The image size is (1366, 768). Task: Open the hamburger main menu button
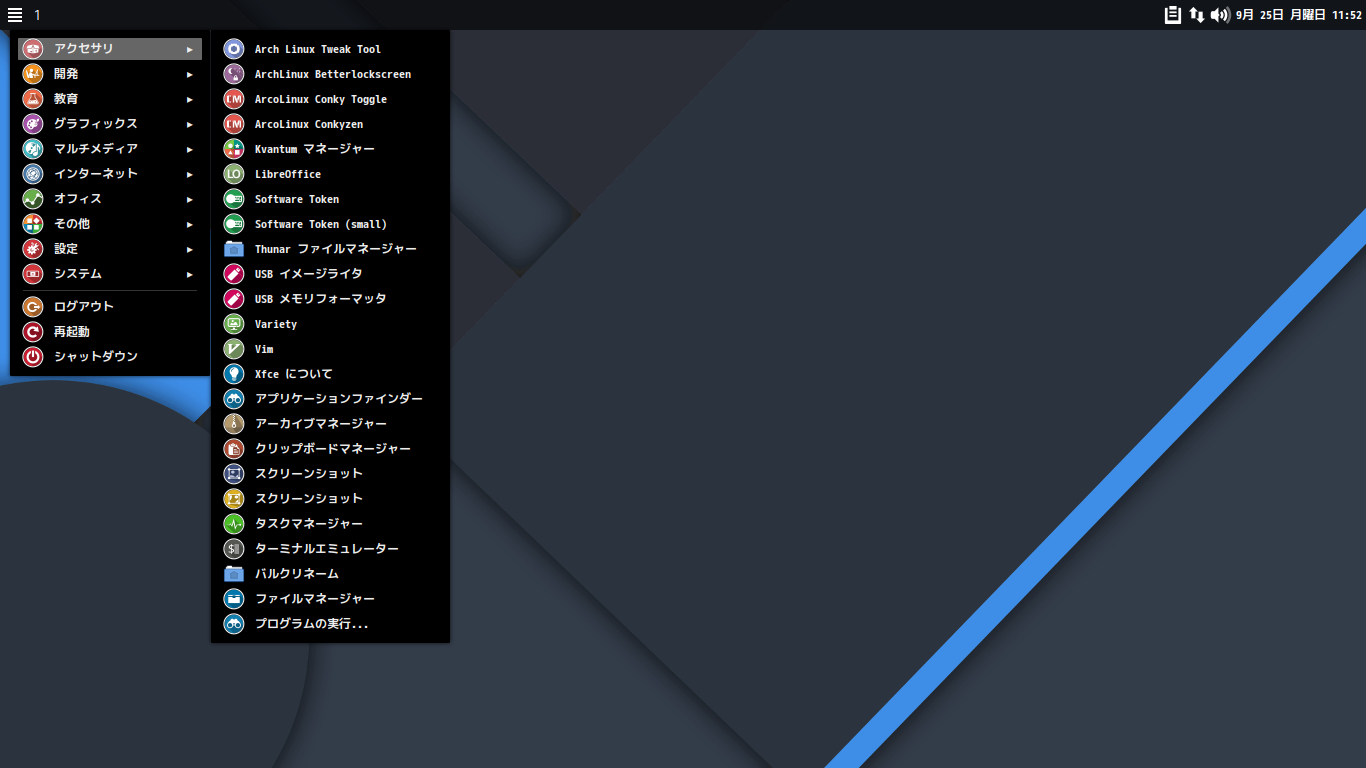coord(15,15)
